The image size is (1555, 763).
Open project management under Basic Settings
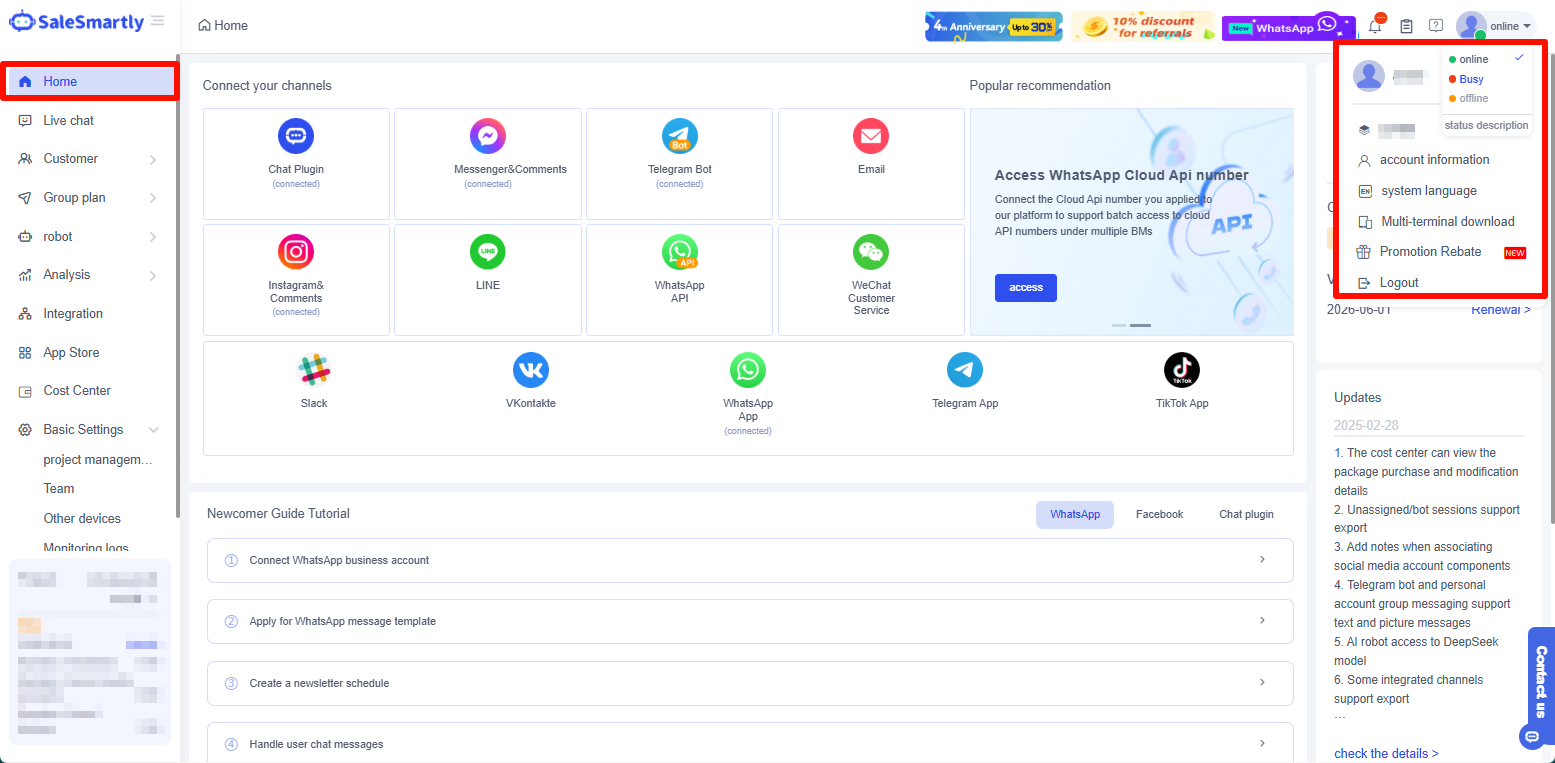pos(98,460)
